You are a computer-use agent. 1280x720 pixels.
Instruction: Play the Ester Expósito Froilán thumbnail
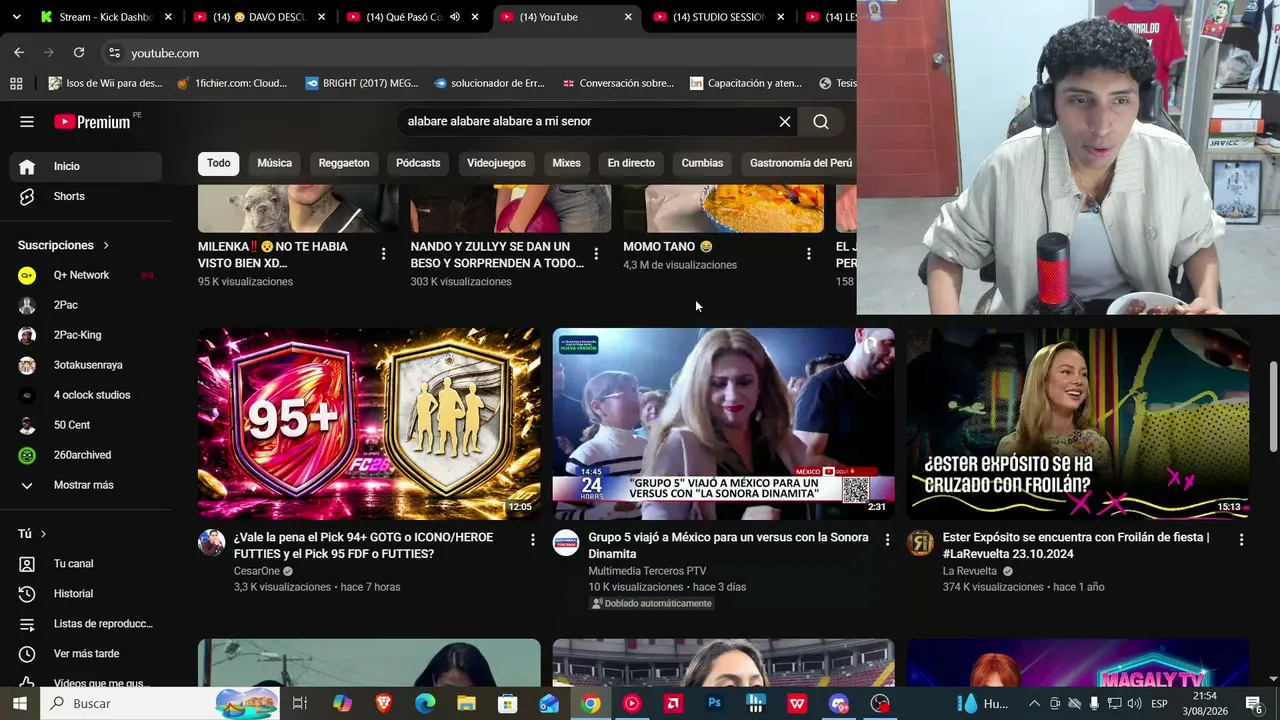click(1078, 424)
